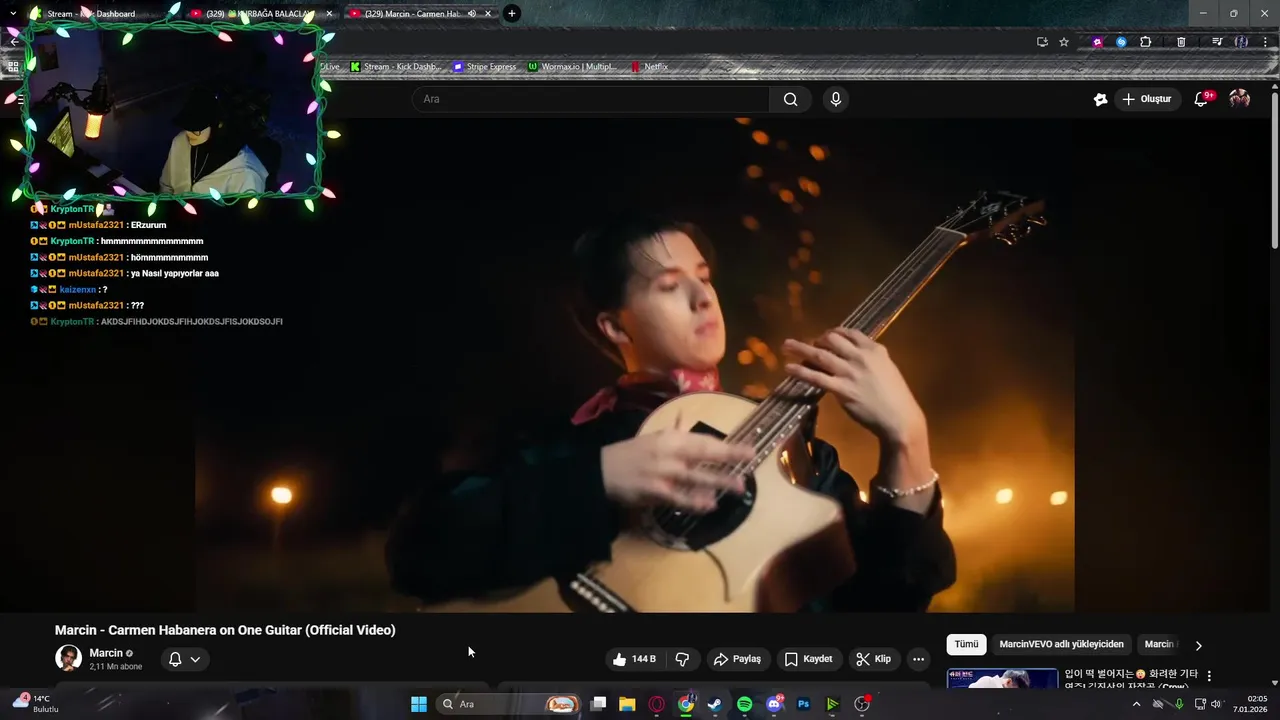Dislike the video with thumbs down
The height and width of the screenshot is (720, 1280).
683,659
